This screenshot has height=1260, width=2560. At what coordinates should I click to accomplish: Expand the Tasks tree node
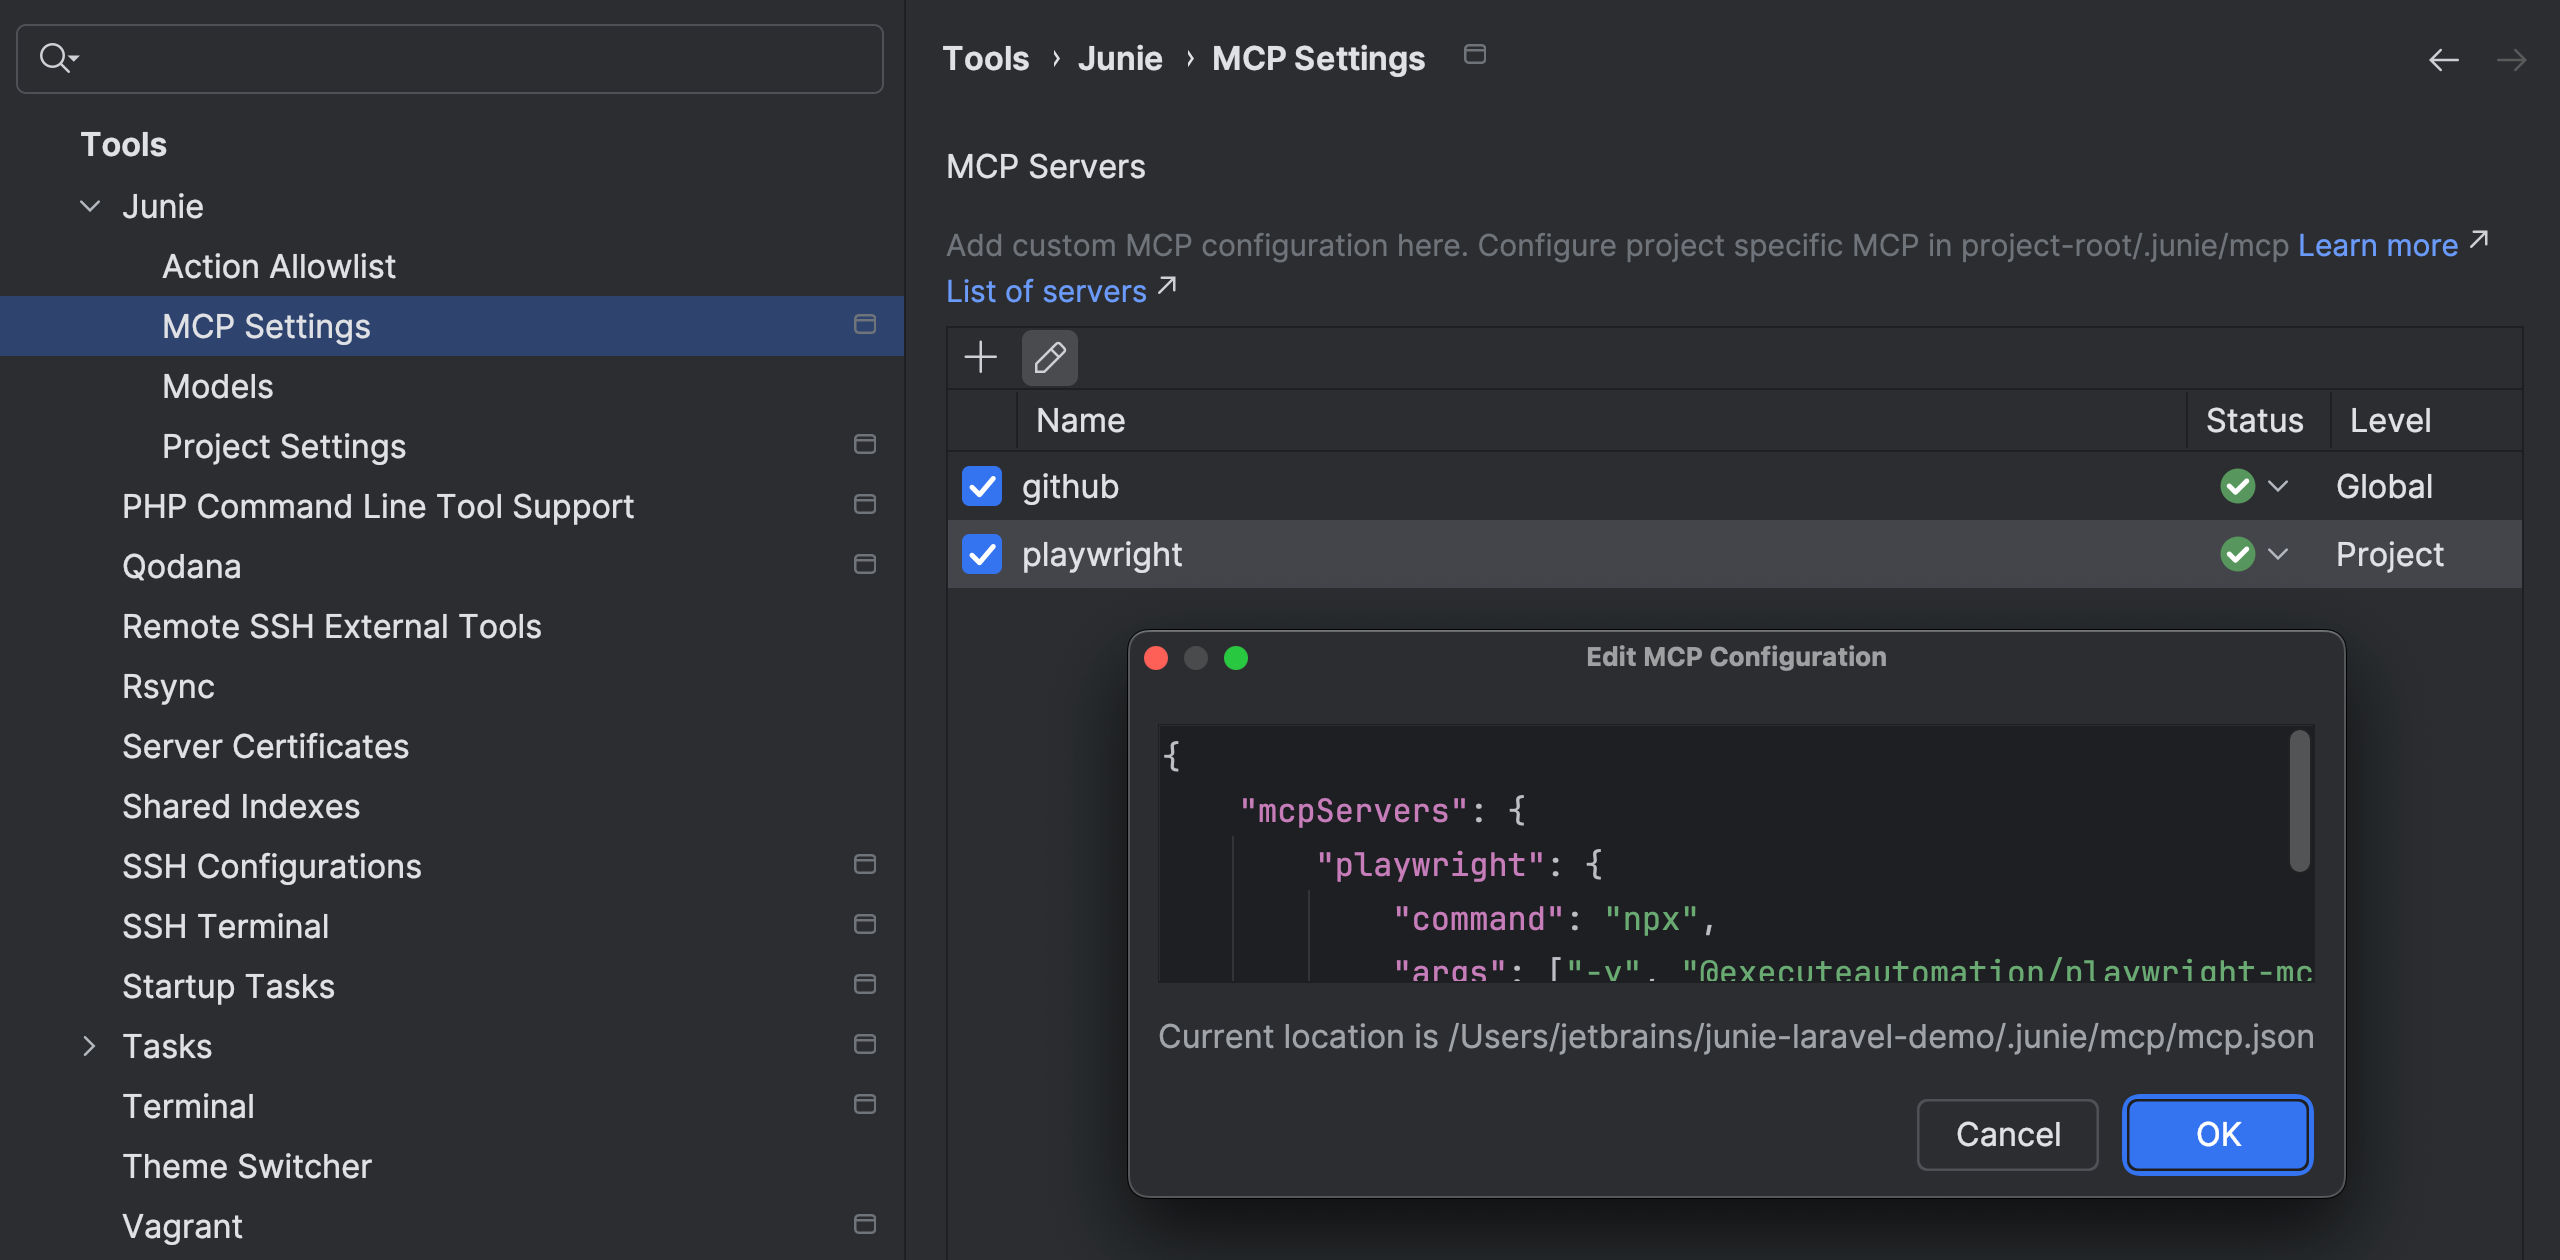point(90,1046)
